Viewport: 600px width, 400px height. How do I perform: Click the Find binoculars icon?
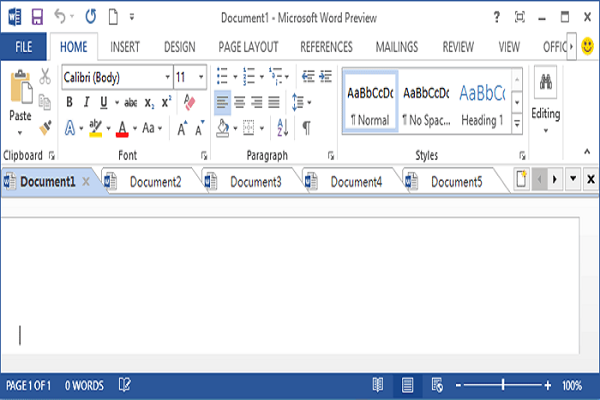point(546,82)
